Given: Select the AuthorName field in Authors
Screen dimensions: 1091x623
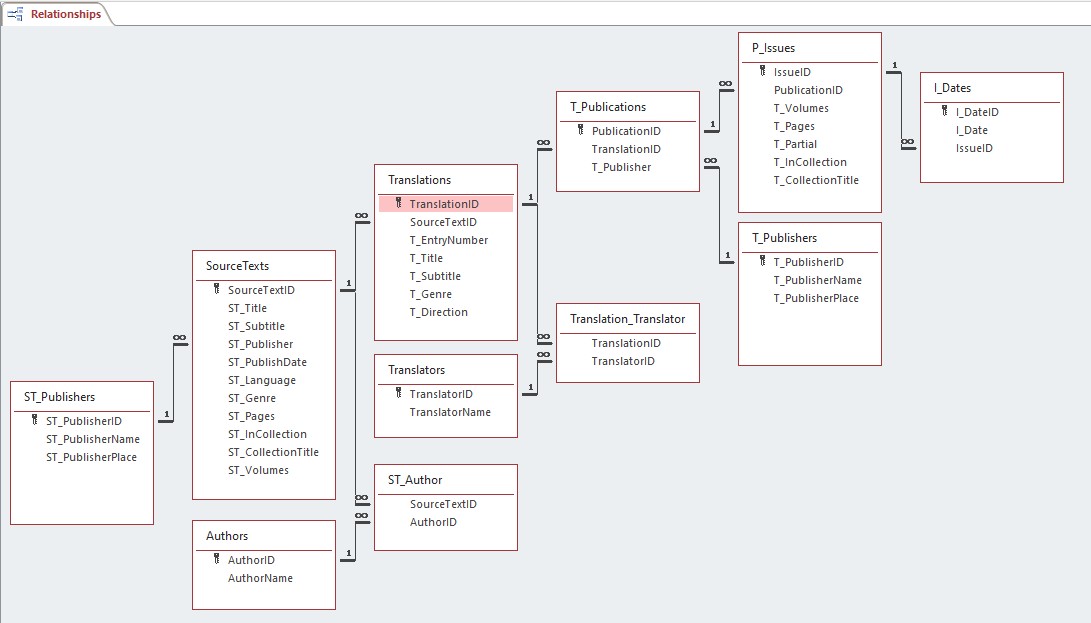Looking at the screenshot, I should (x=260, y=578).
